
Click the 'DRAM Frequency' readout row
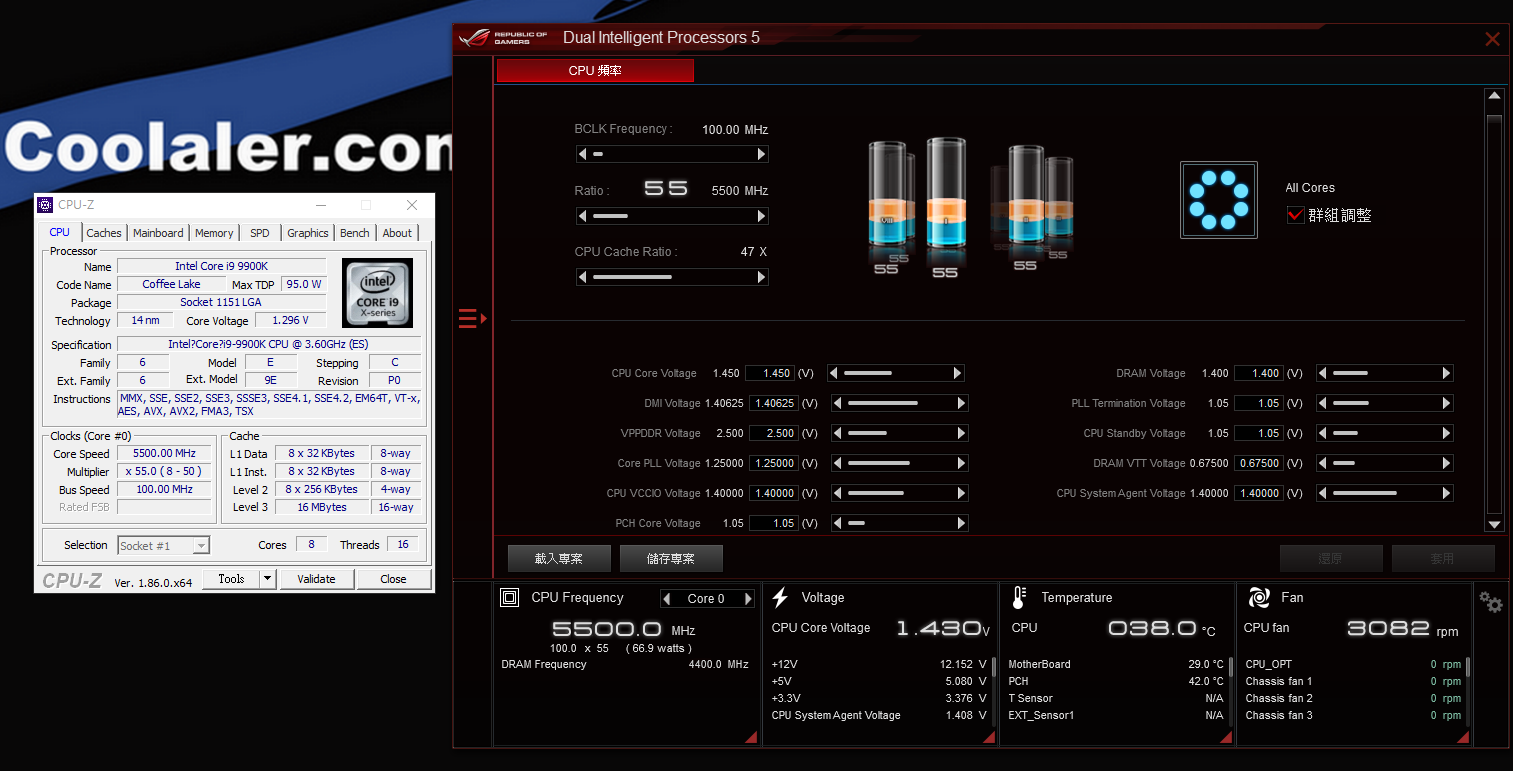(x=625, y=664)
